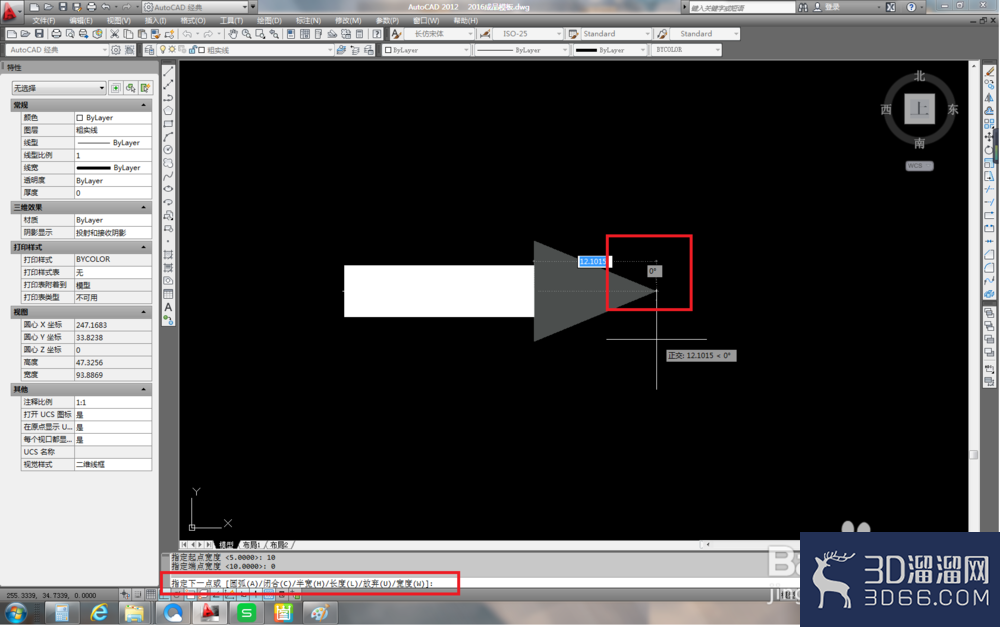Click the Cut scissors icon
Viewport: 1000px width, 627px height.
click(x=114, y=34)
